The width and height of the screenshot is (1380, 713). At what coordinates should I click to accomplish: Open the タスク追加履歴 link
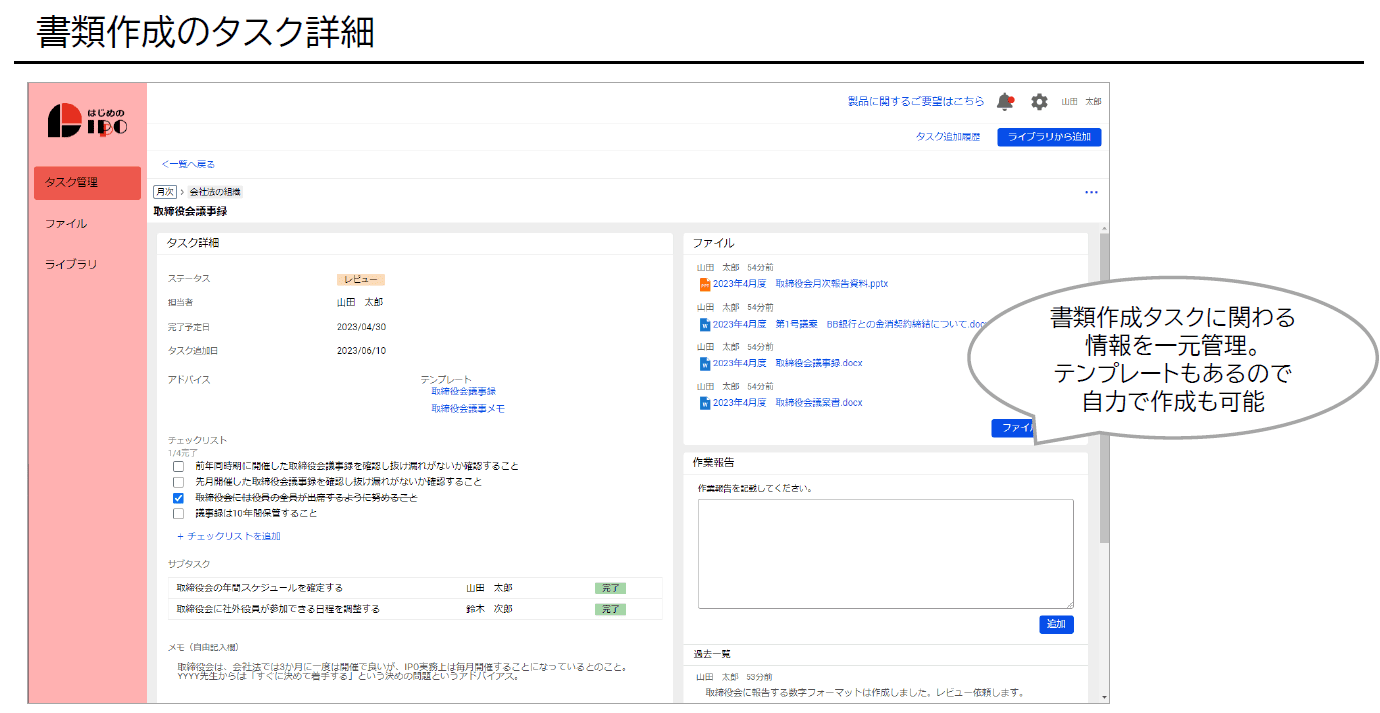pyautogui.click(x=947, y=137)
